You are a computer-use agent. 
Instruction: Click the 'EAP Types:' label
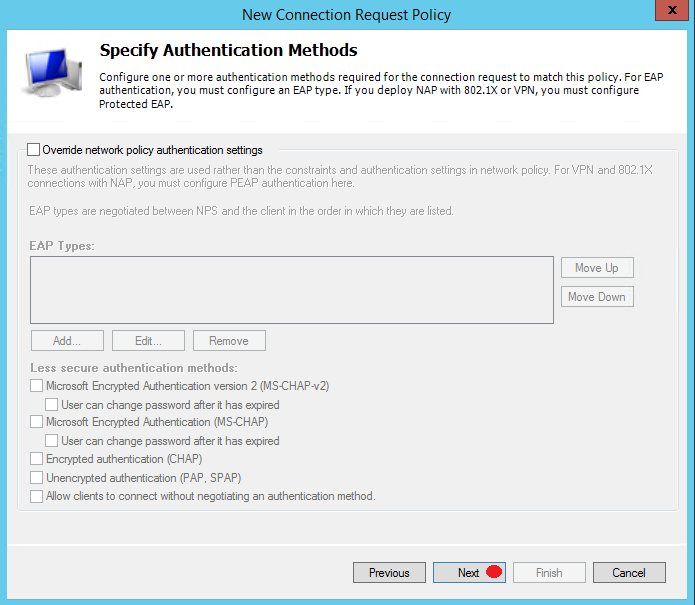coord(62,246)
